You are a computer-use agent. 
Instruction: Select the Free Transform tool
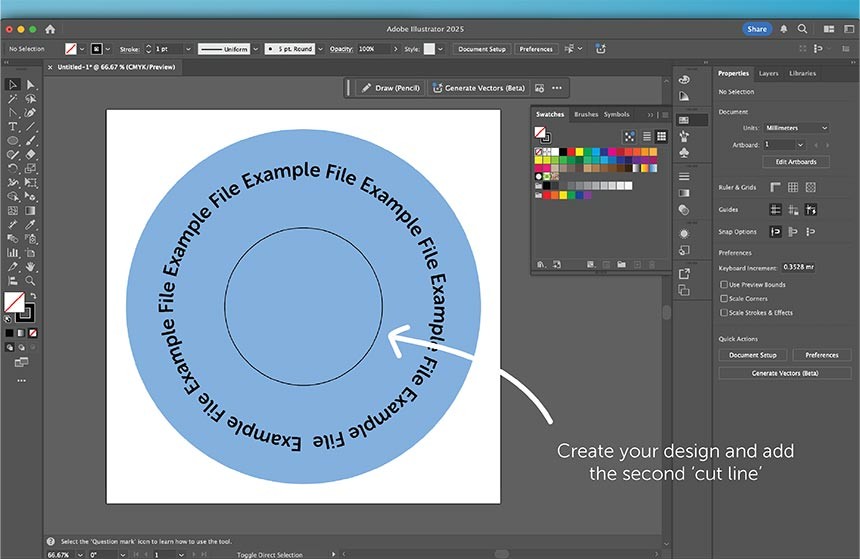click(x=30, y=183)
